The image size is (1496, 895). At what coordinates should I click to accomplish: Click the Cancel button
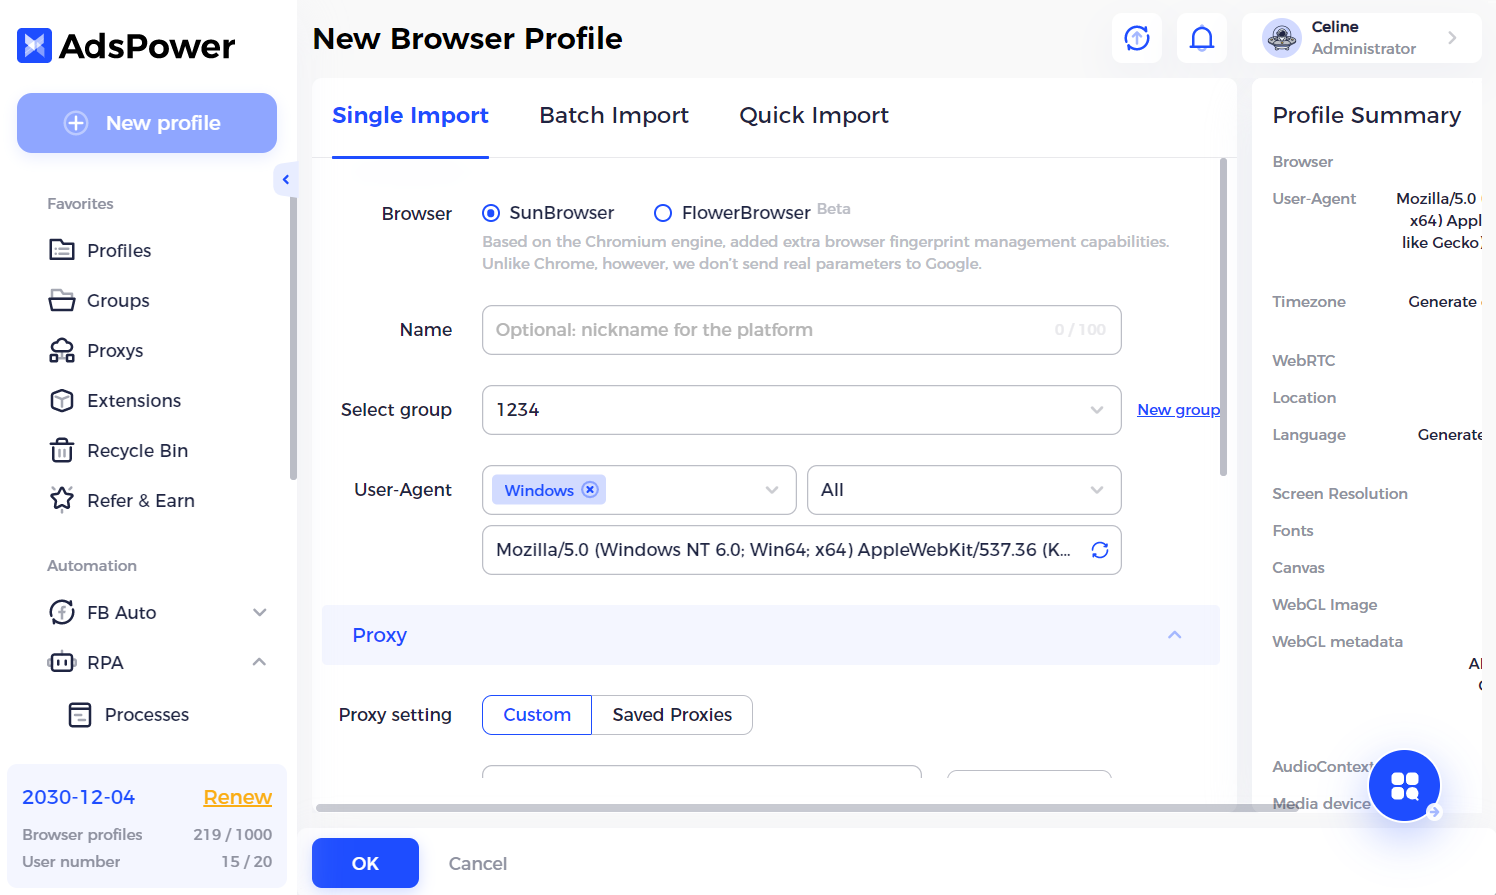(x=478, y=863)
